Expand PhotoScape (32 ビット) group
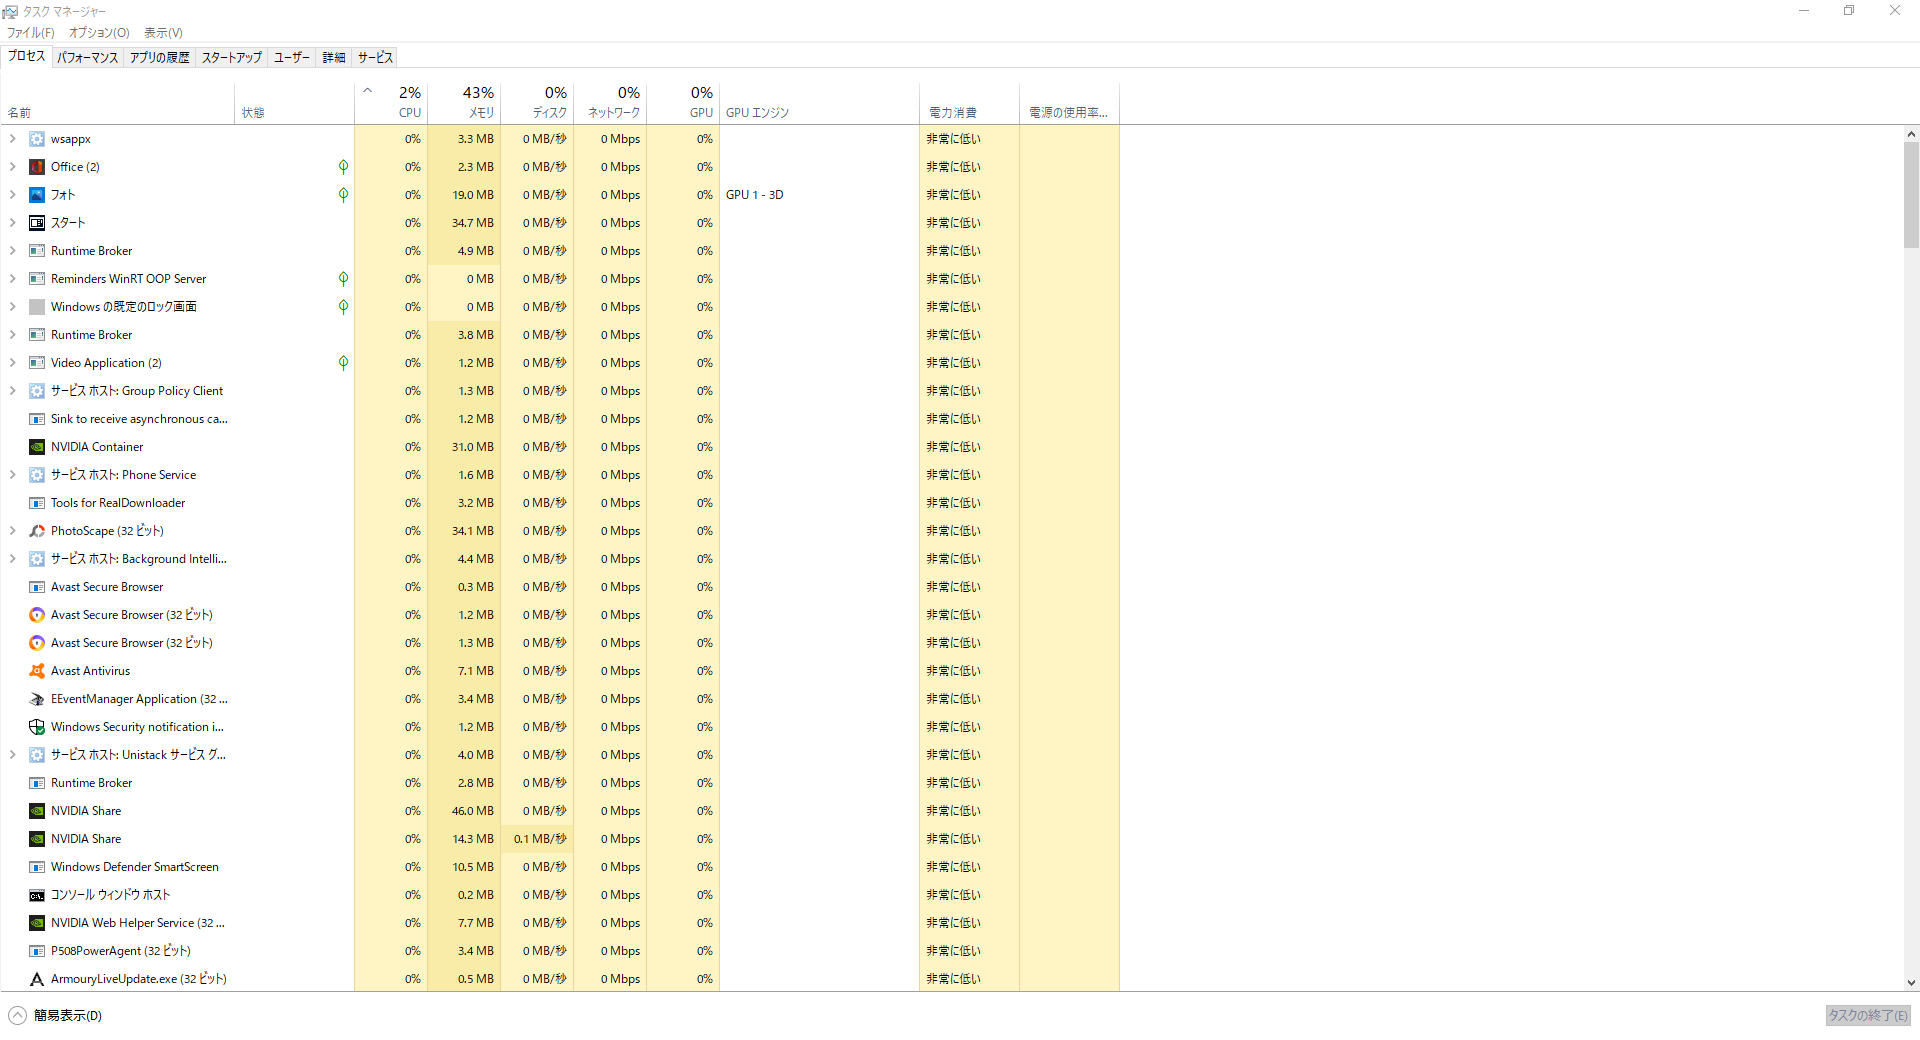The width and height of the screenshot is (1920, 1040). (x=12, y=531)
